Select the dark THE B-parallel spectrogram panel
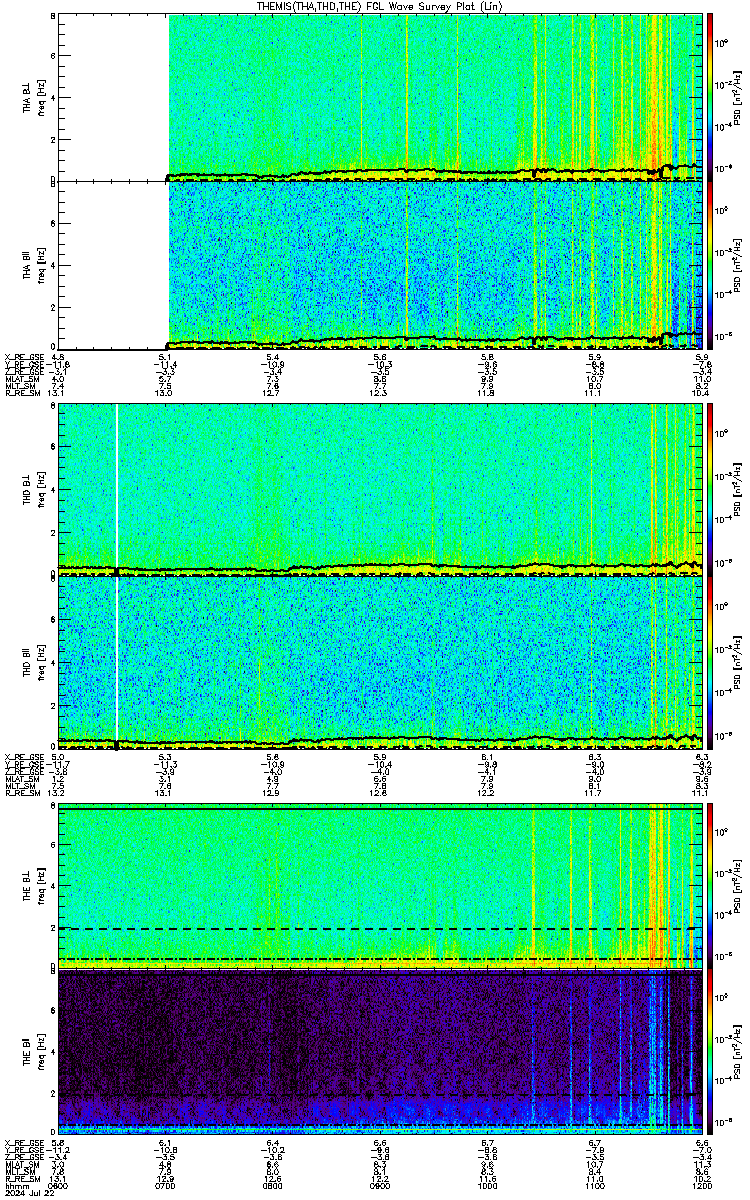 (x=380, y=1052)
